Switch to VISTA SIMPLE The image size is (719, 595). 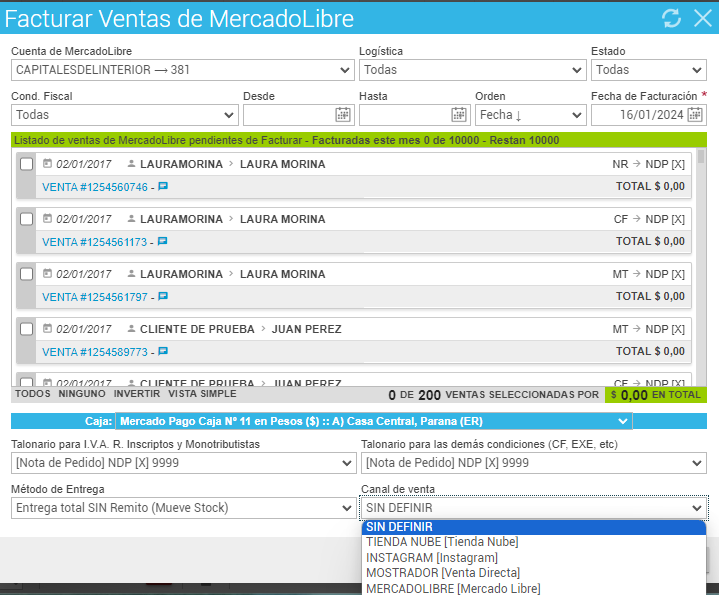click(x=202, y=394)
